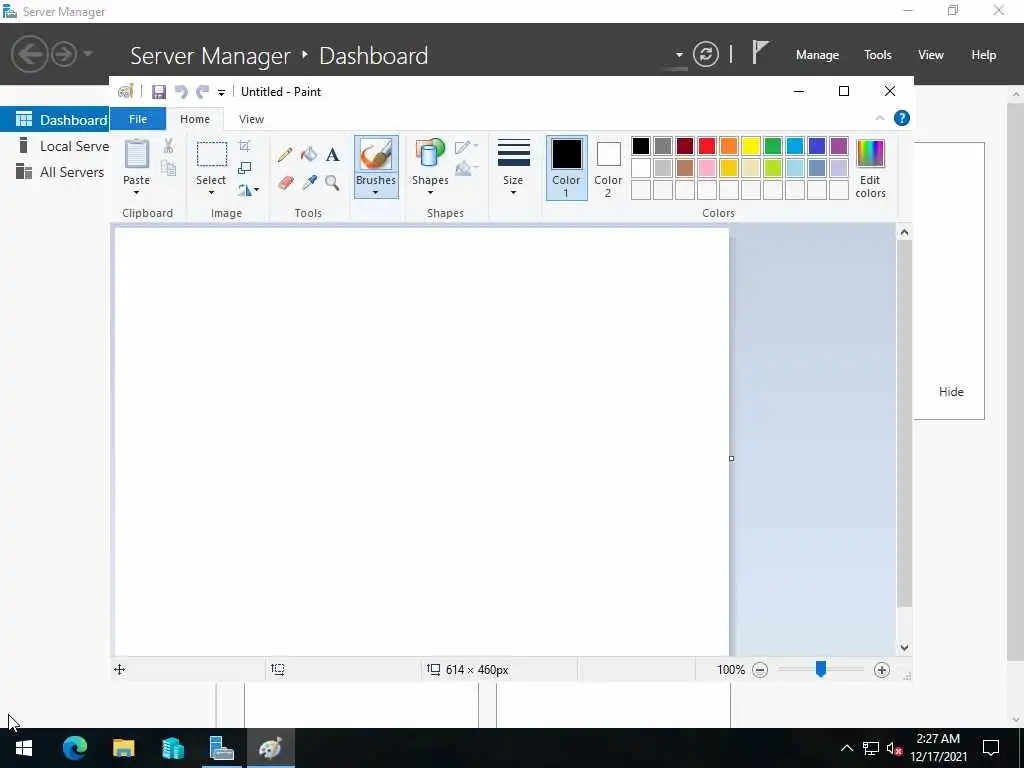Click the Cut scissors icon

(x=168, y=146)
